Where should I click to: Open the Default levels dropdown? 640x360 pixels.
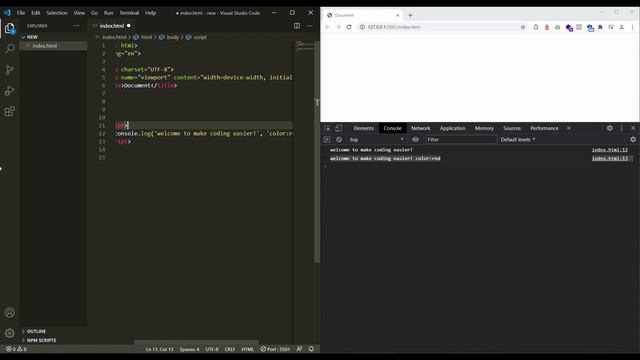pyautogui.click(x=518, y=140)
